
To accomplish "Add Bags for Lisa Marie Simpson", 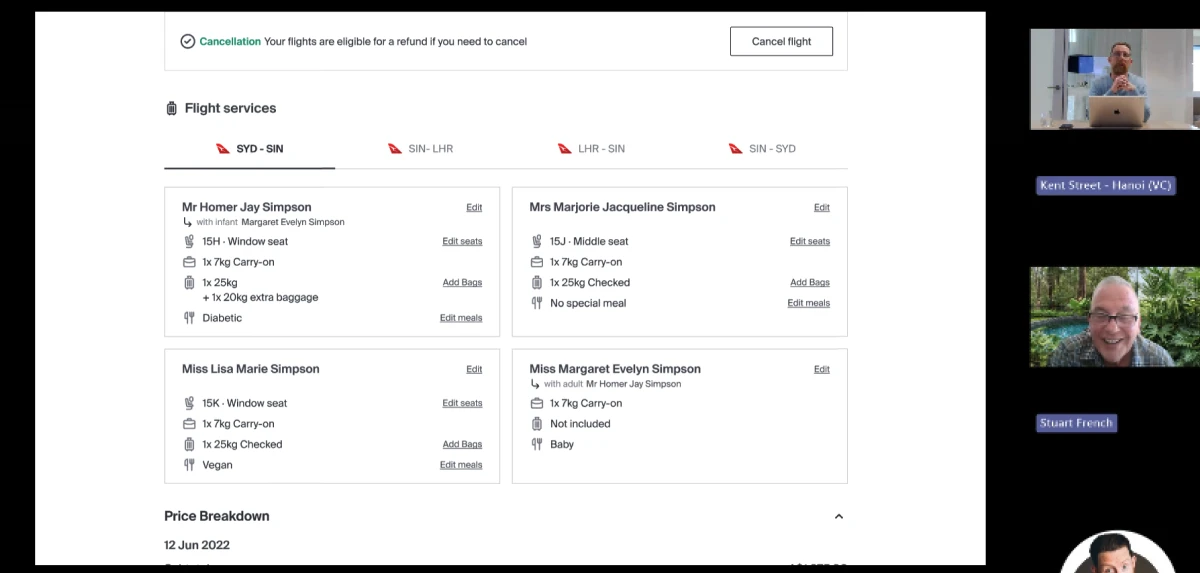I will 462,444.
